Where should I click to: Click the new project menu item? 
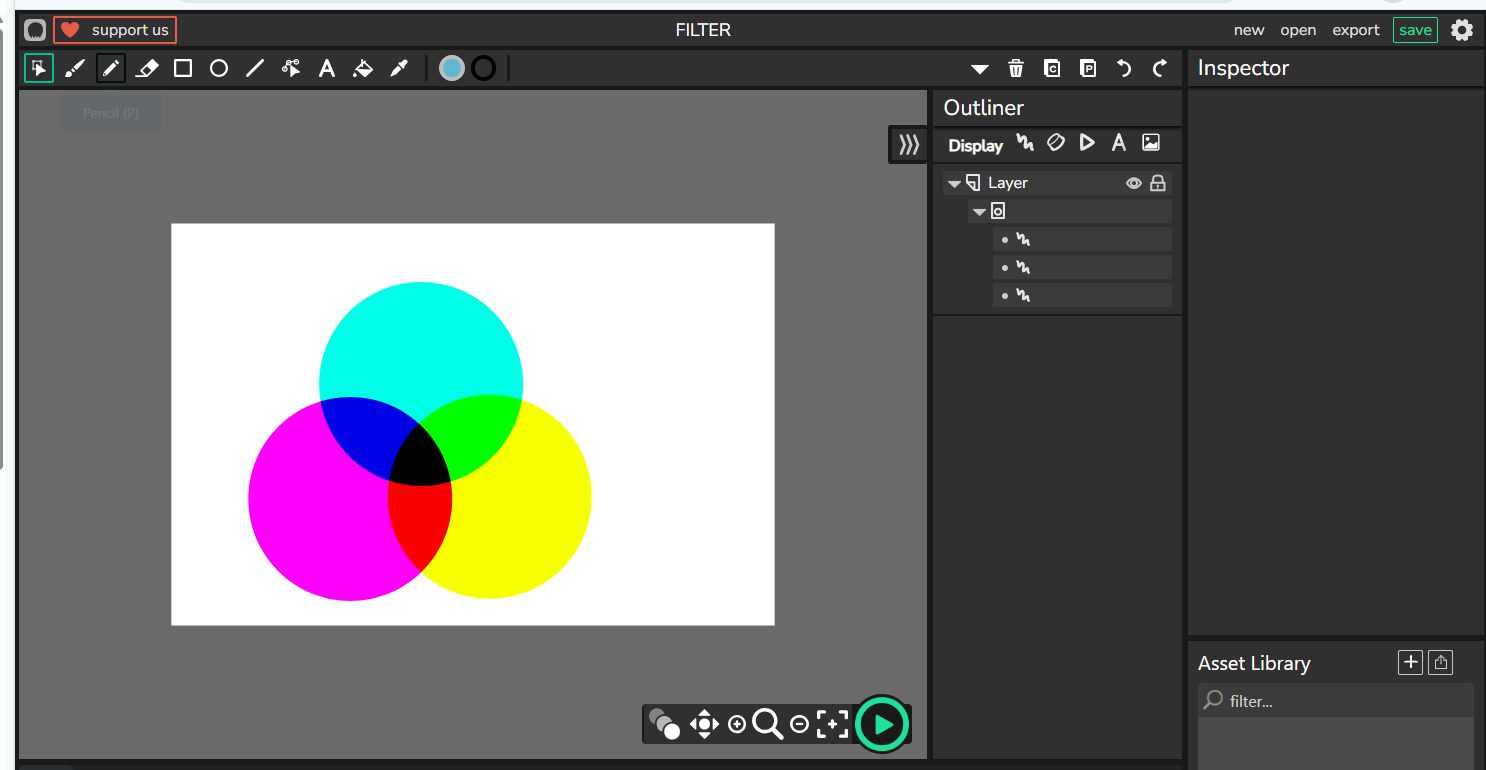coord(1249,30)
